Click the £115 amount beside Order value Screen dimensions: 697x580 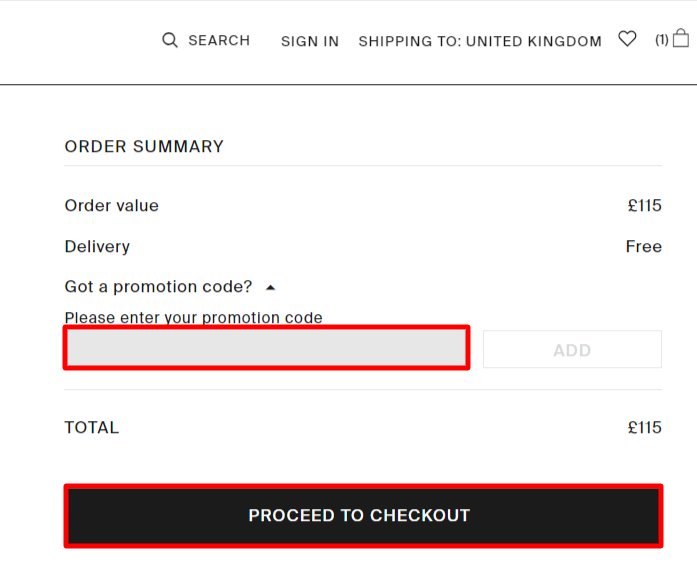(644, 205)
